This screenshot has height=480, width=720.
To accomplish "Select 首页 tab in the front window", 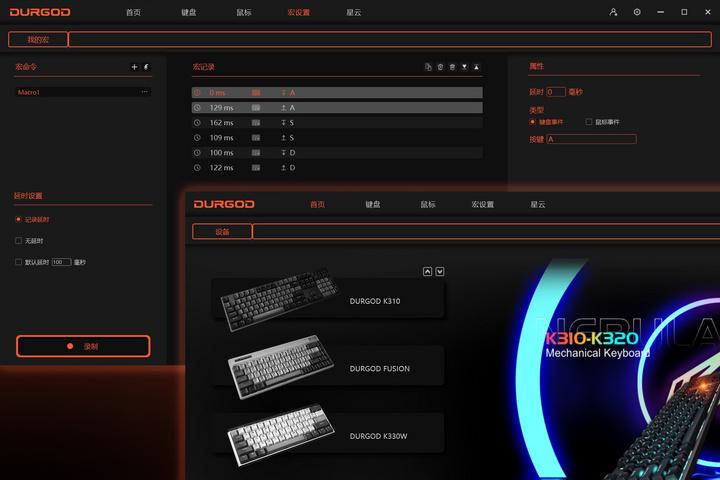I will click(317, 204).
